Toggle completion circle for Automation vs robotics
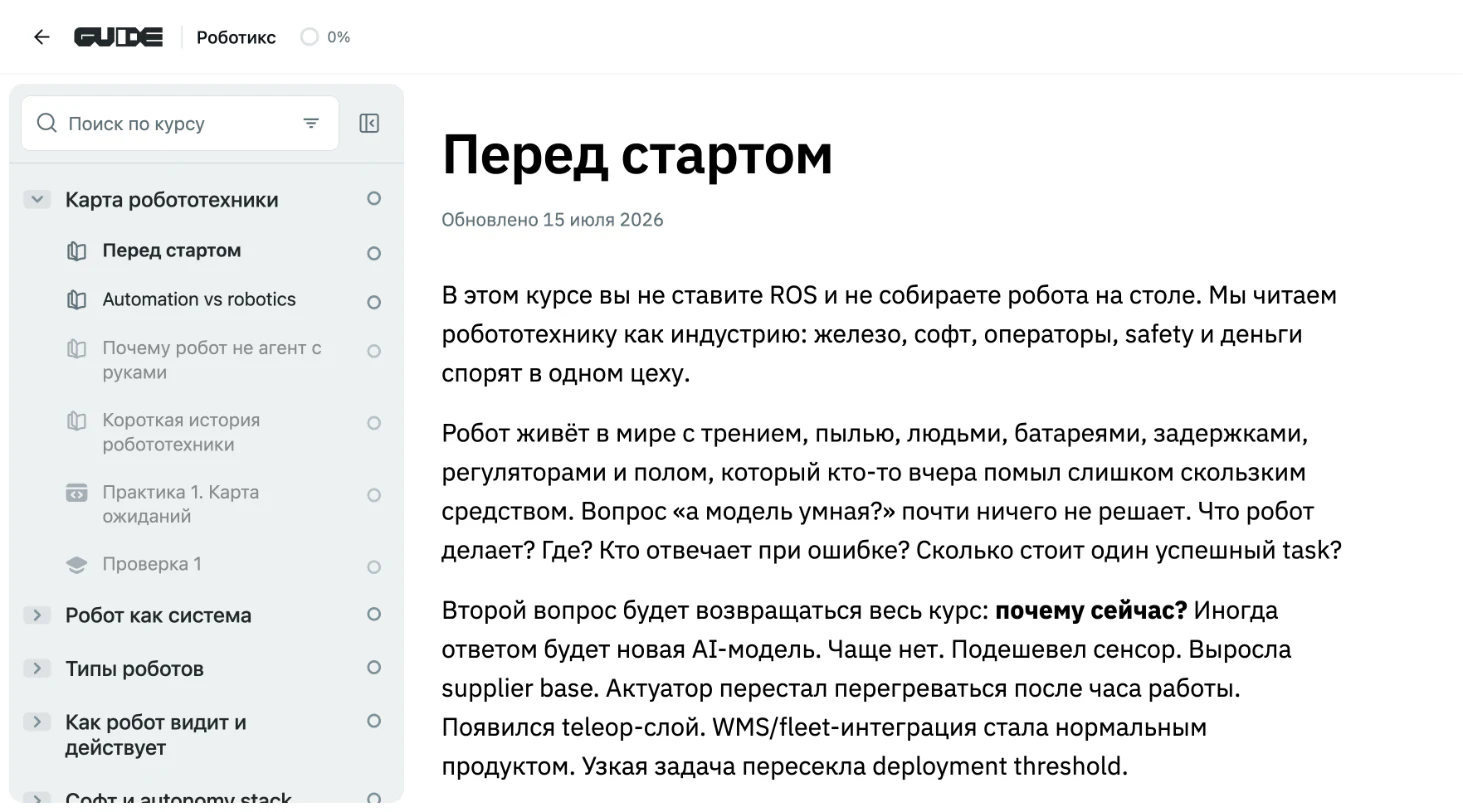This screenshot has height=812, width=1463. pyautogui.click(x=374, y=302)
